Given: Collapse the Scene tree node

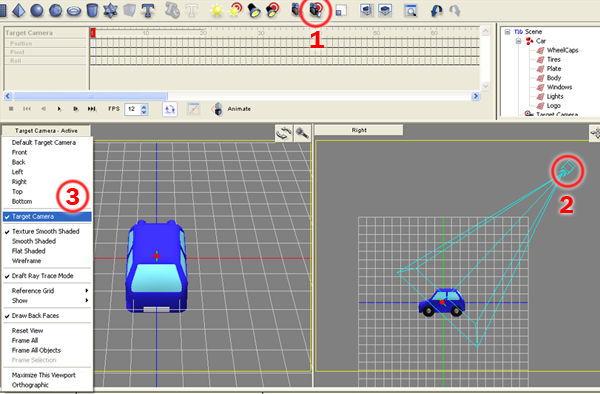Looking at the screenshot, I should pyautogui.click(x=507, y=32).
